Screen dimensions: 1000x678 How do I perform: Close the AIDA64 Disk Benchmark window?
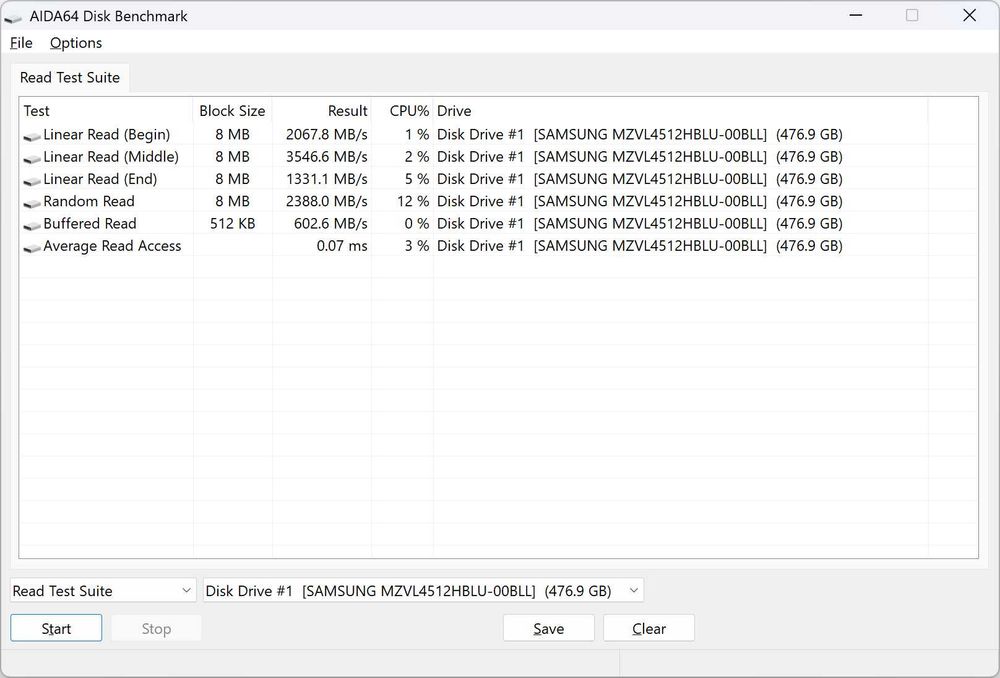pyautogui.click(x=969, y=15)
